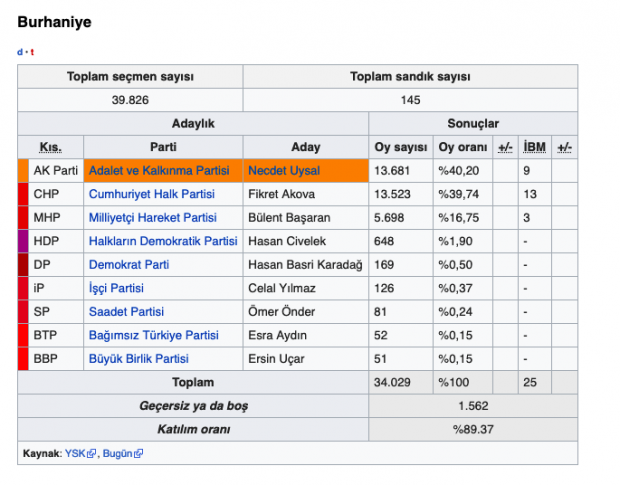The height and width of the screenshot is (485, 620).
Task: Click the external link icon beside YSK
Action: [92, 454]
